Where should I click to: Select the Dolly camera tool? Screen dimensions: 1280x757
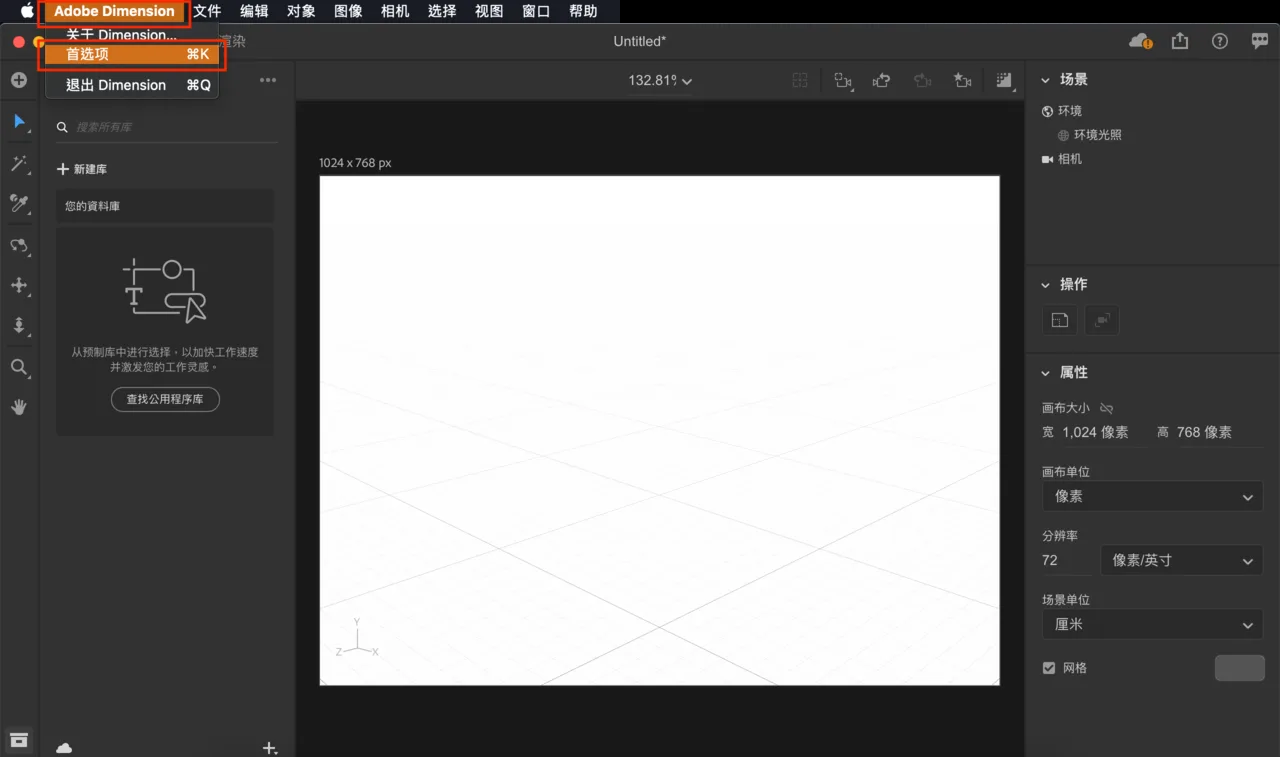[x=19, y=326]
